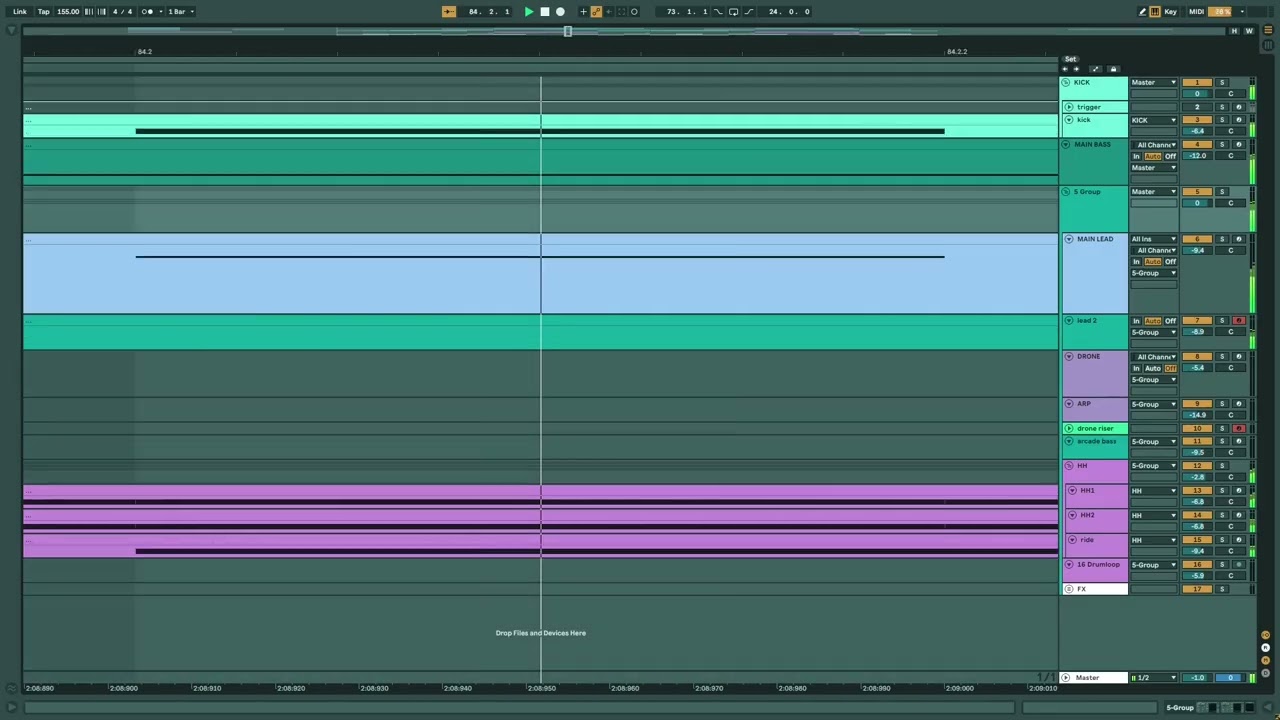Click the Capture MIDI icon
The height and width of the screenshot is (720, 1280).
click(x=621, y=12)
